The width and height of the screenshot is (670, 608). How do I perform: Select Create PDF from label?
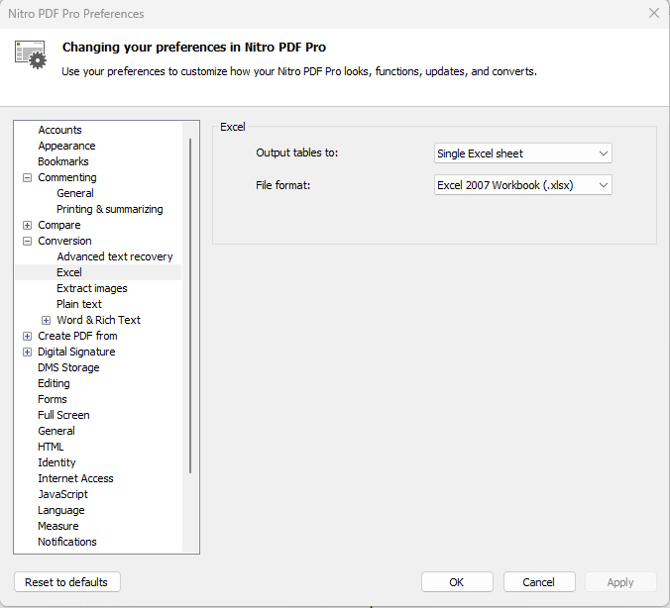tap(78, 336)
